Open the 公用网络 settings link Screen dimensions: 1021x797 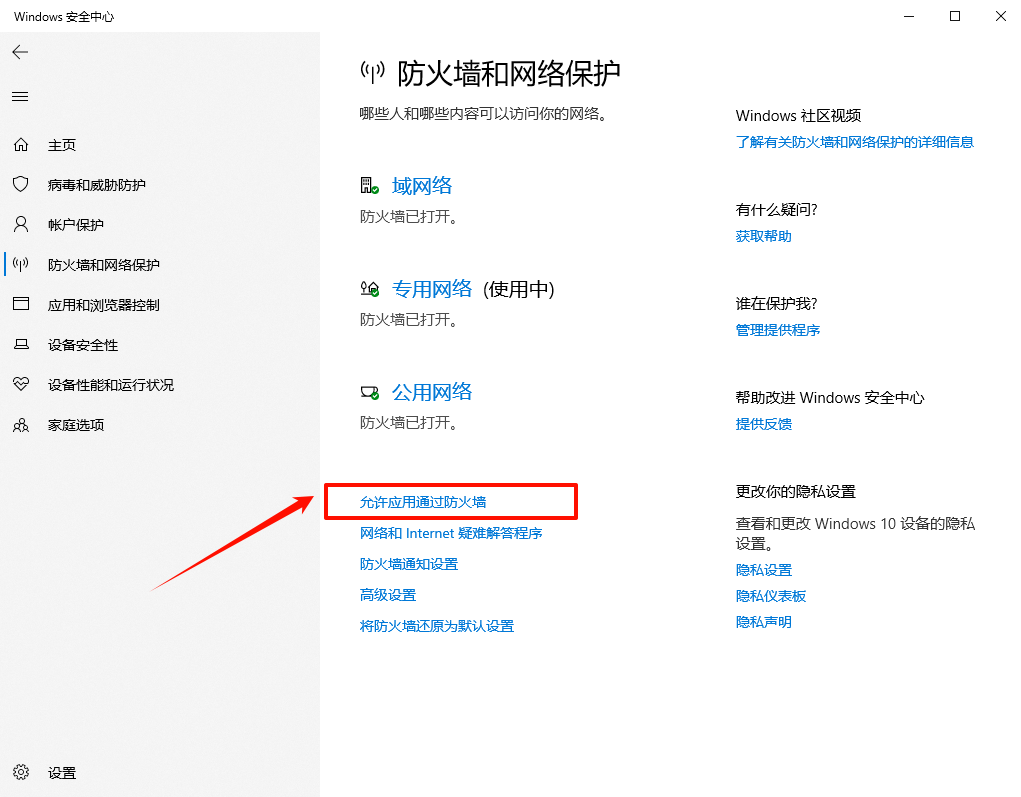(431, 392)
